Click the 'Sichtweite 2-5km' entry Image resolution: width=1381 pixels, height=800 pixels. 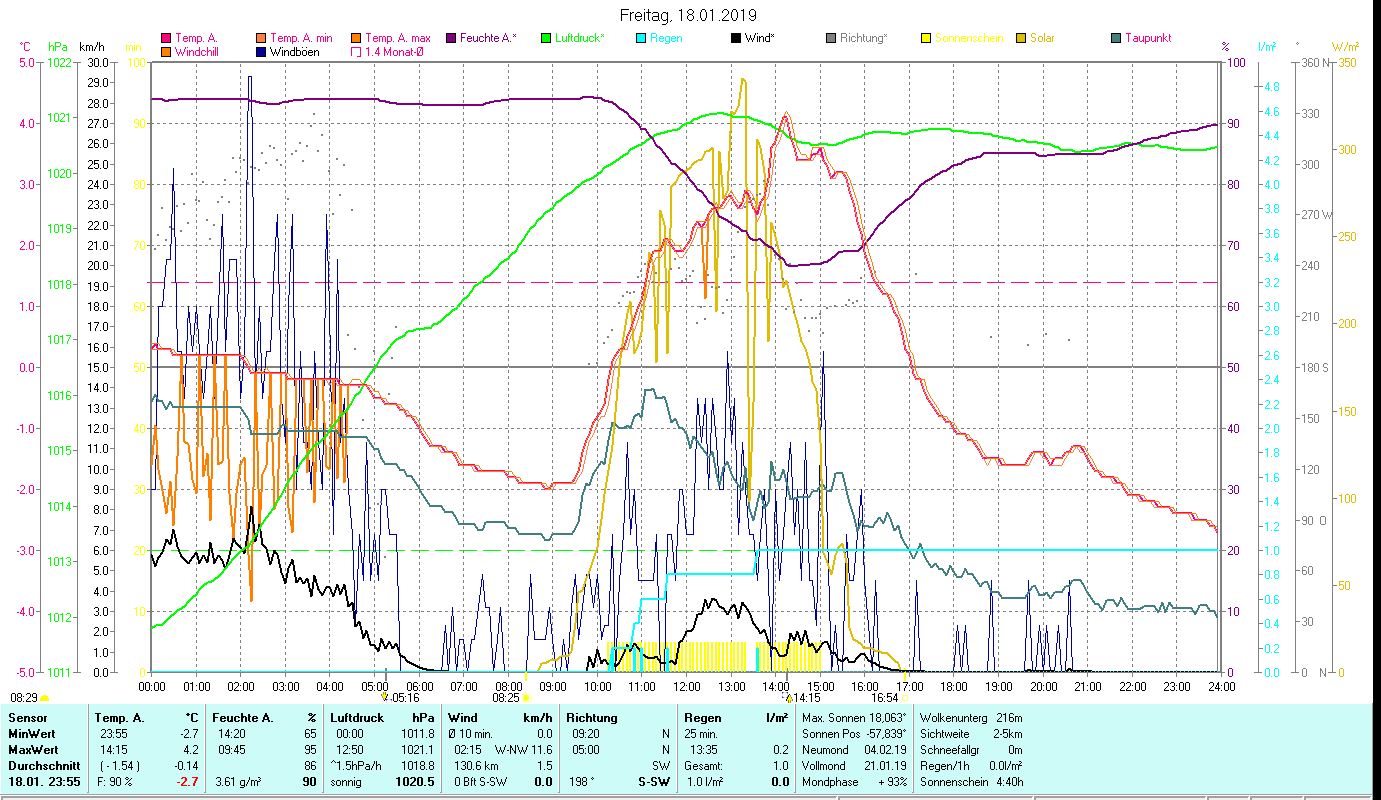(x=970, y=734)
